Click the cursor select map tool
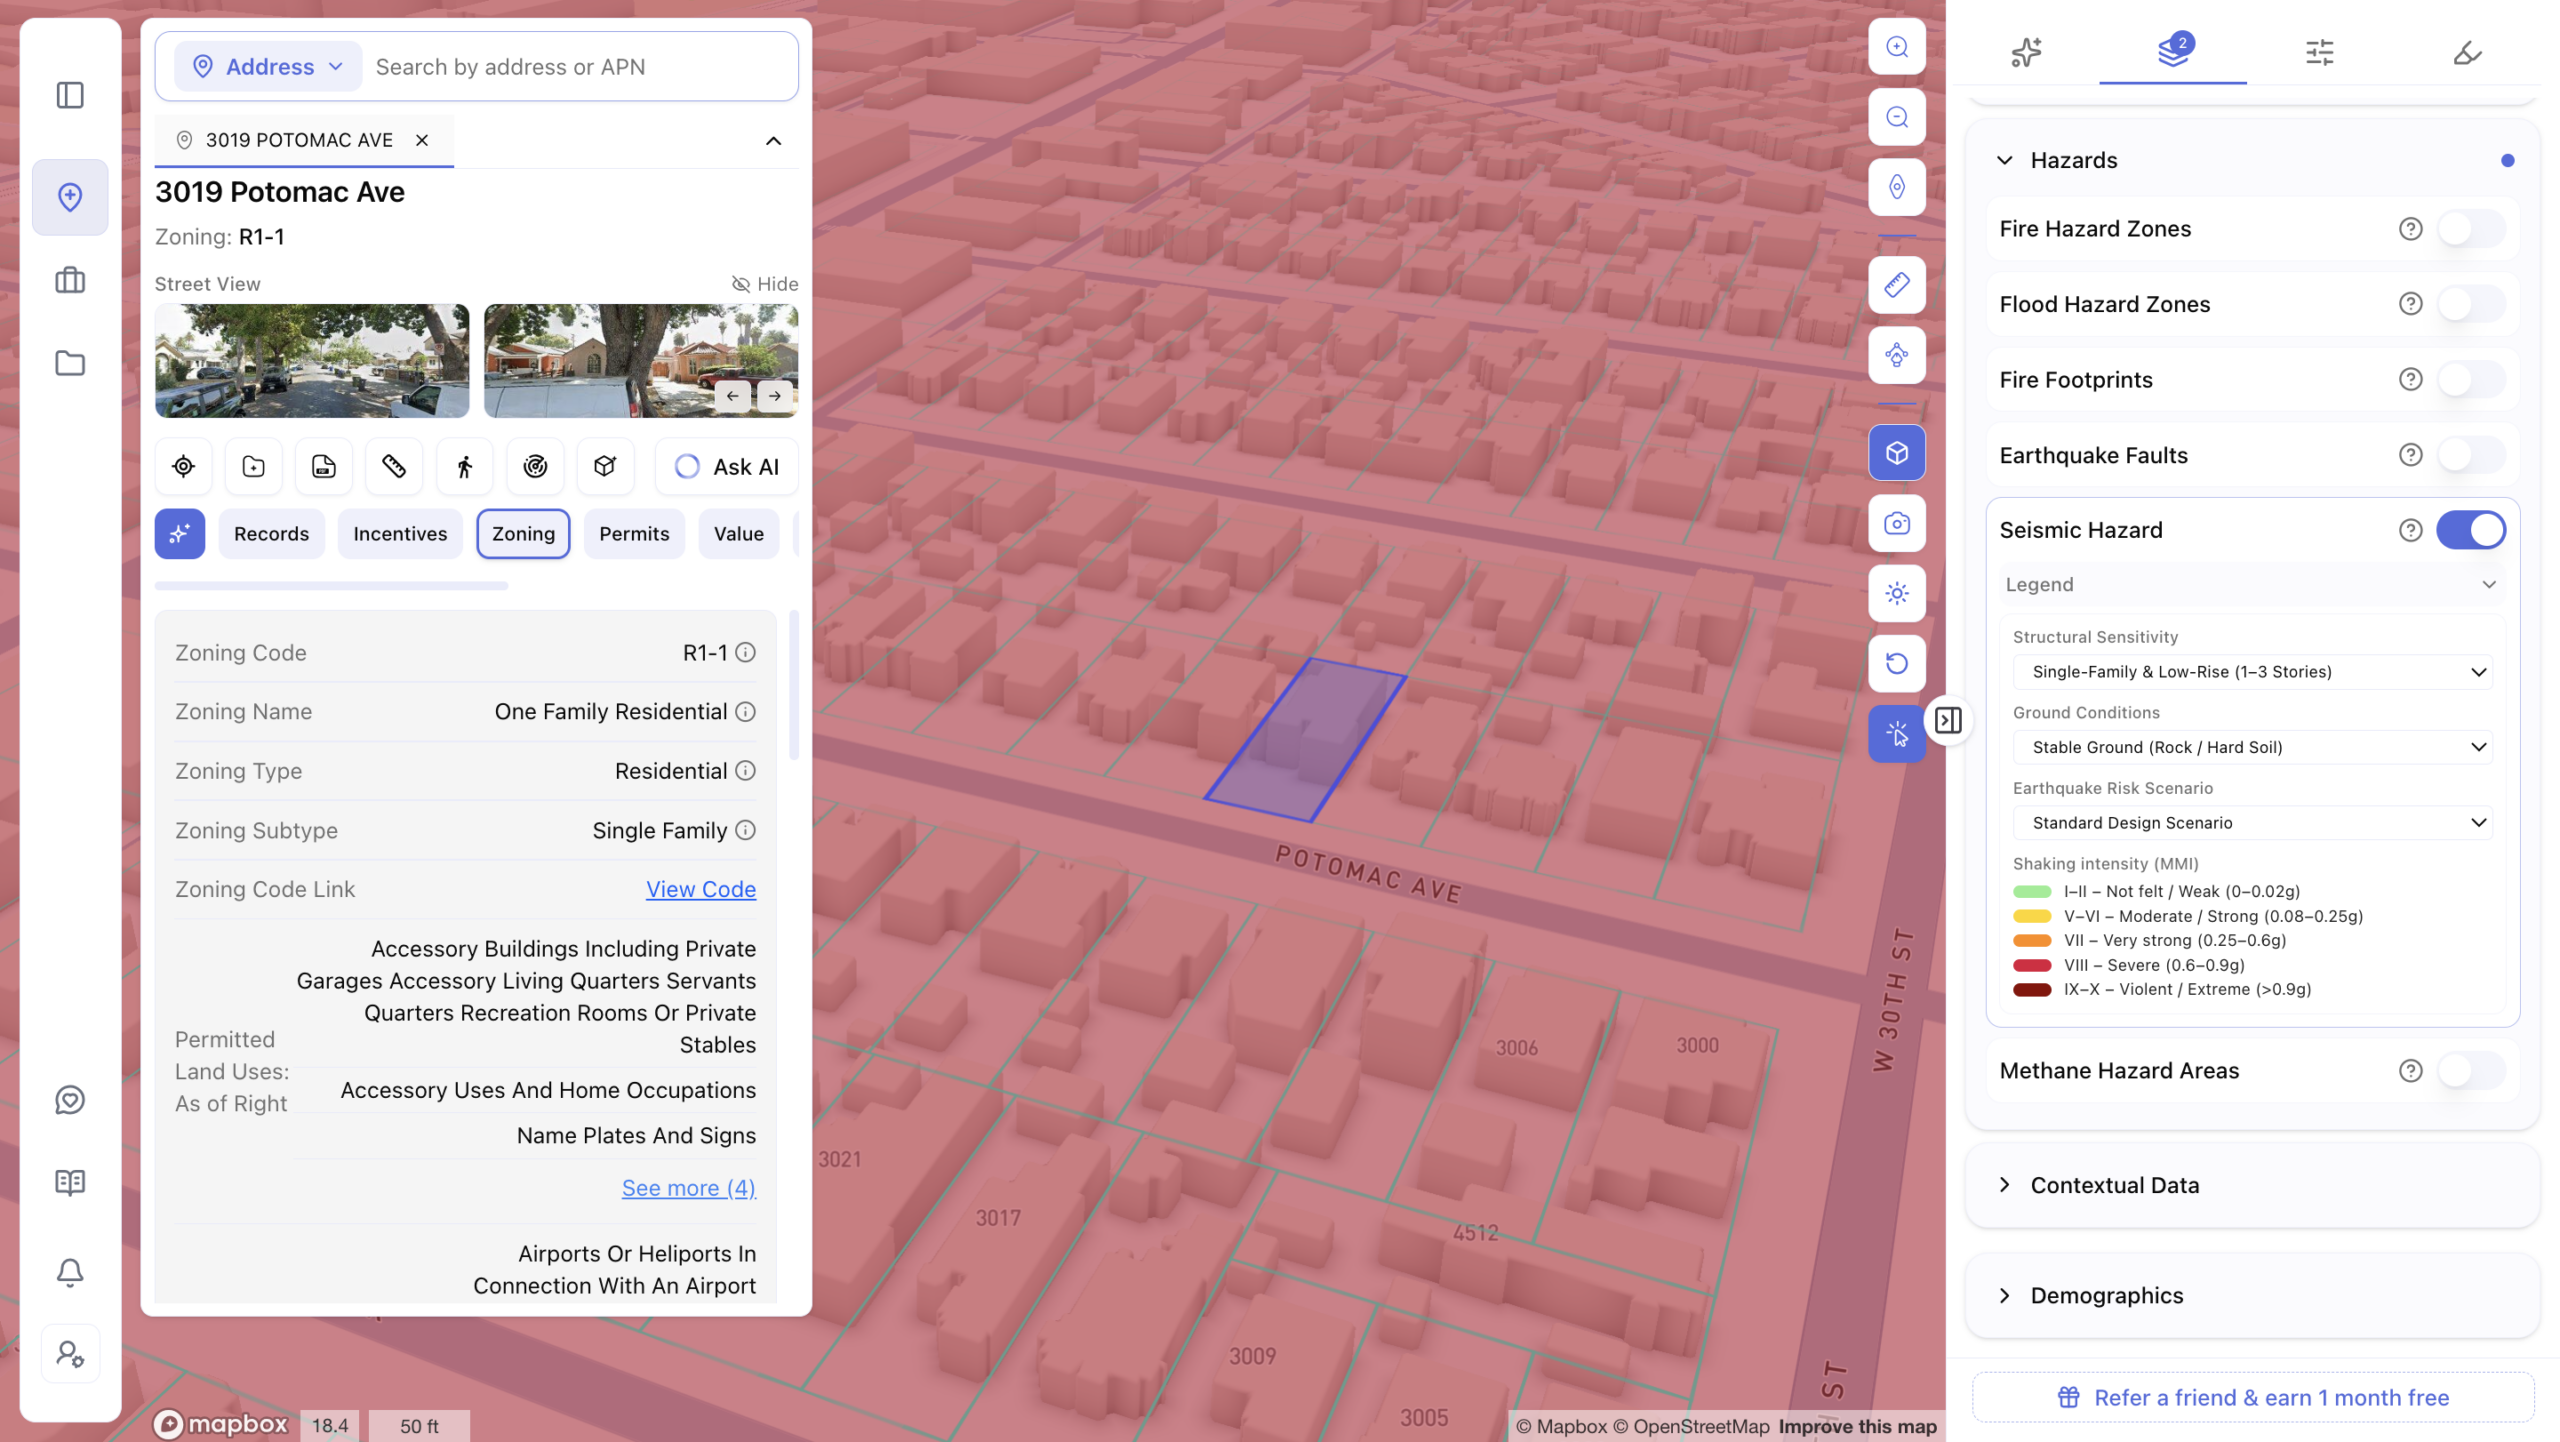Screen dimensions: 2560x1442 coord(1897,734)
